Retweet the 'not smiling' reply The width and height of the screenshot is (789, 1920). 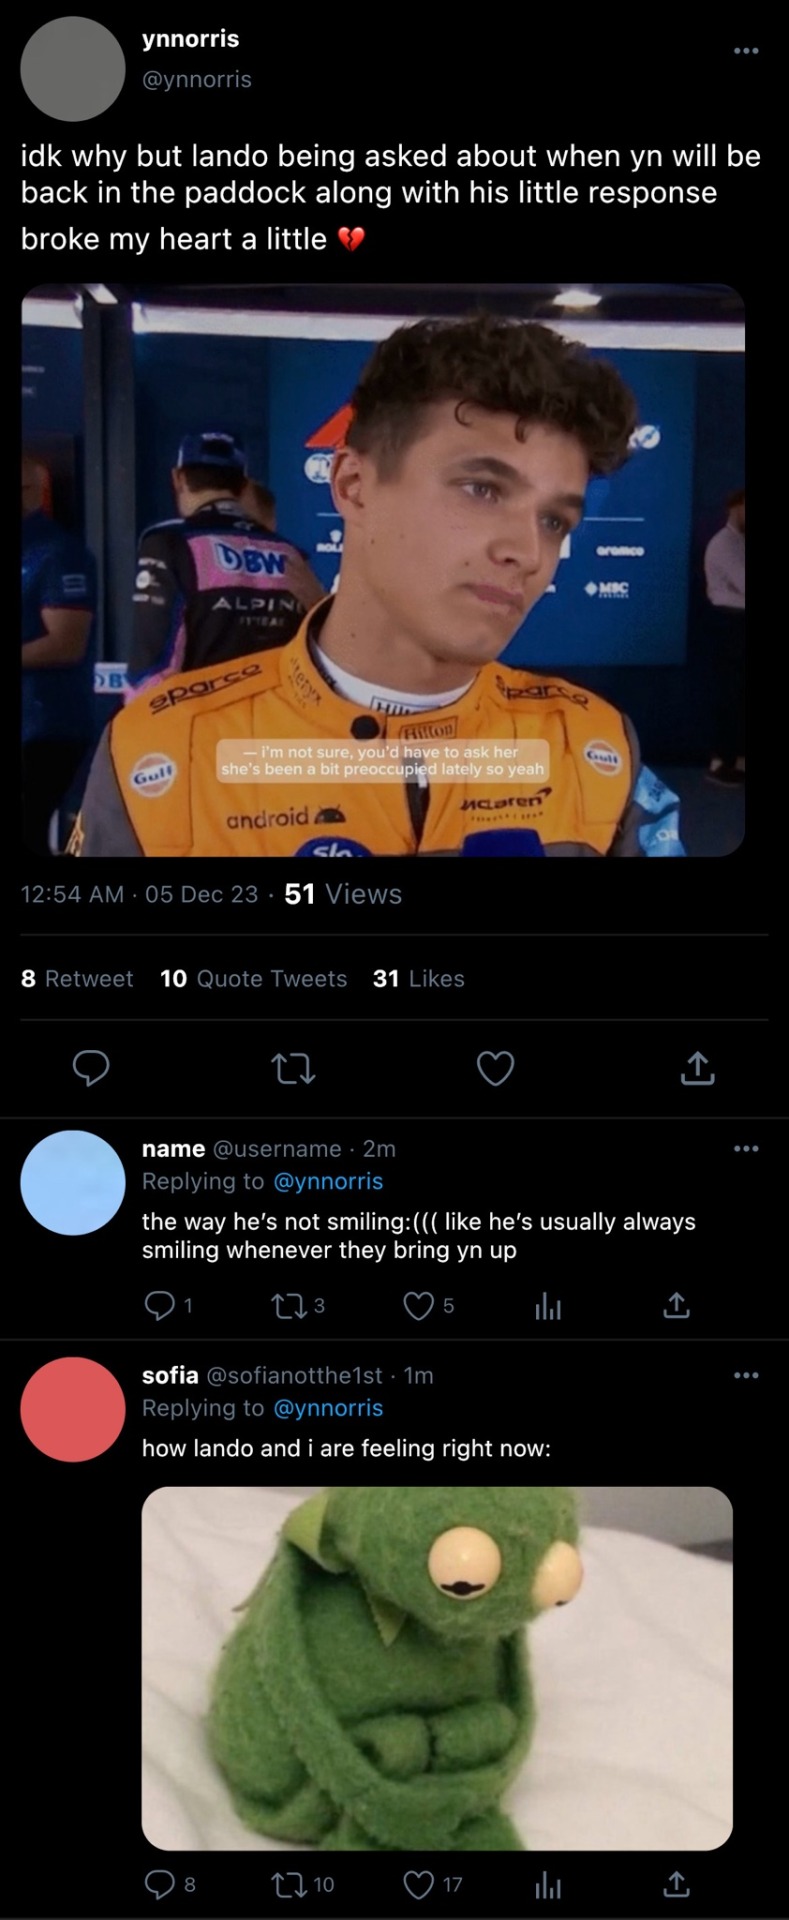point(287,1305)
